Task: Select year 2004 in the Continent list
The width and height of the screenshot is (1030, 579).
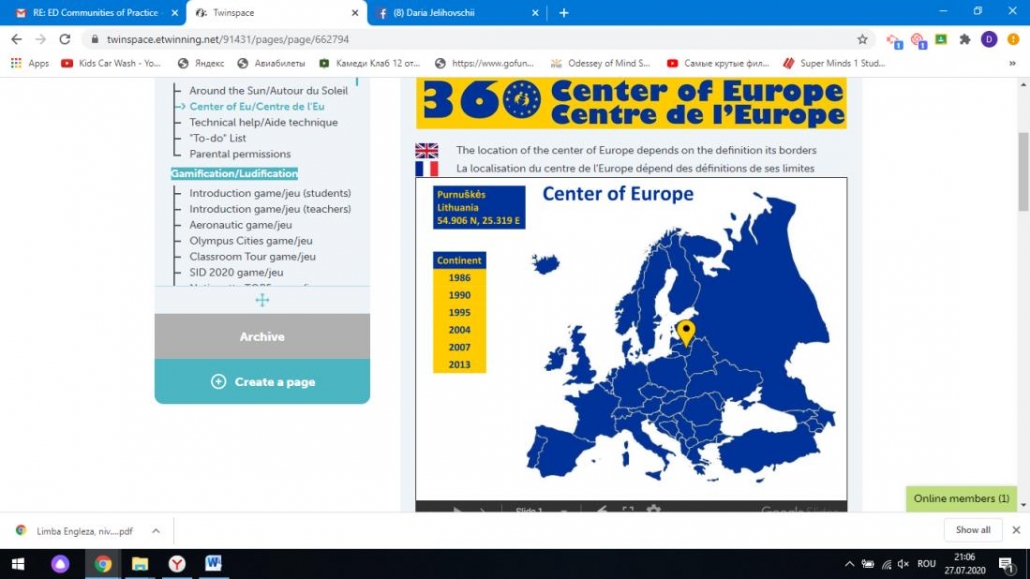Action: click(x=459, y=330)
